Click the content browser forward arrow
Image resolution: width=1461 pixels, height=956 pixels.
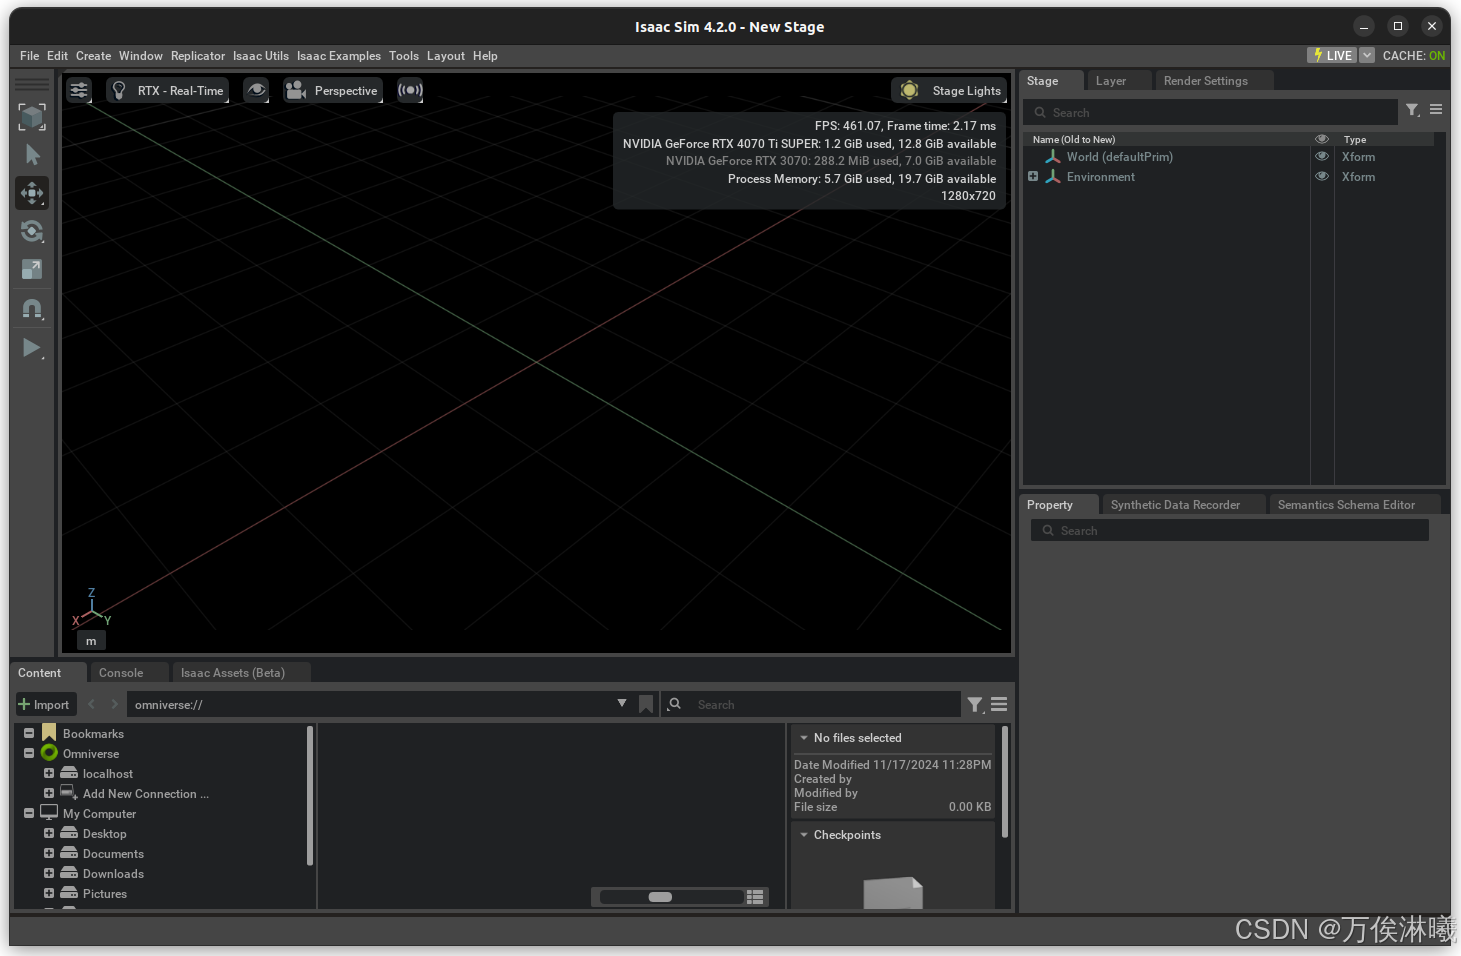pos(114,704)
